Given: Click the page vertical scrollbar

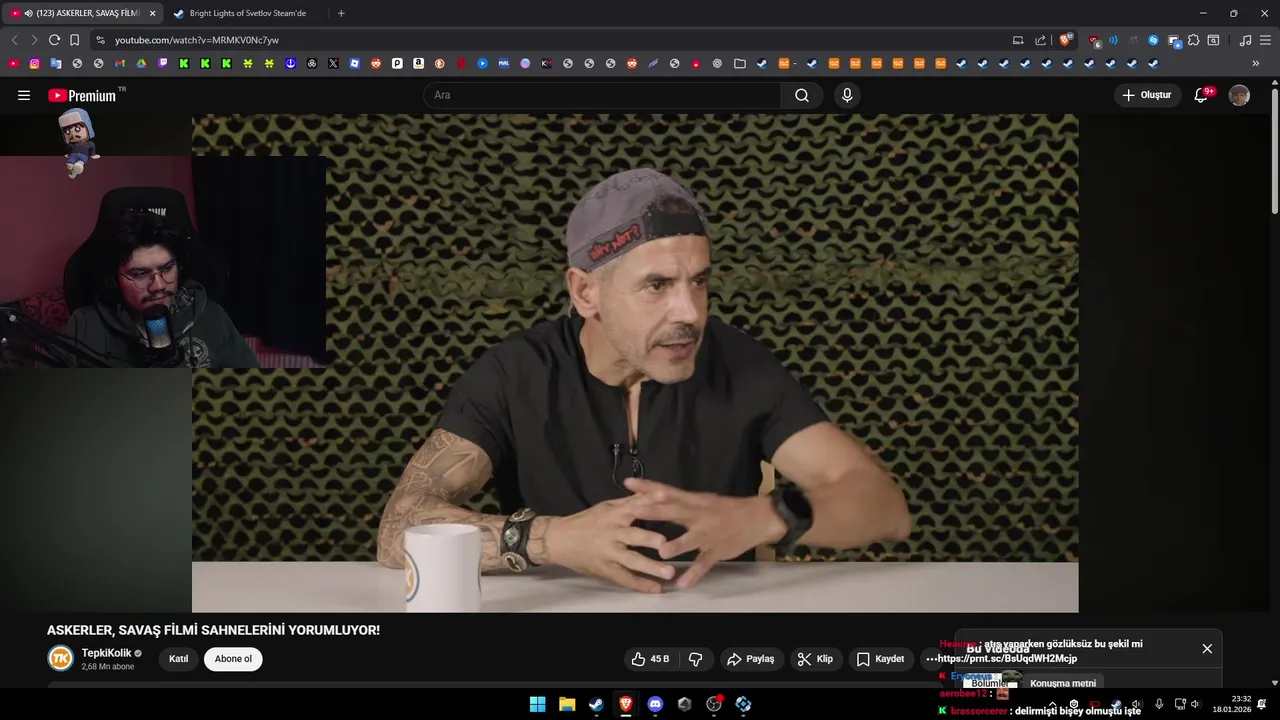Looking at the screenshot, I should (x=1275, y=150).
